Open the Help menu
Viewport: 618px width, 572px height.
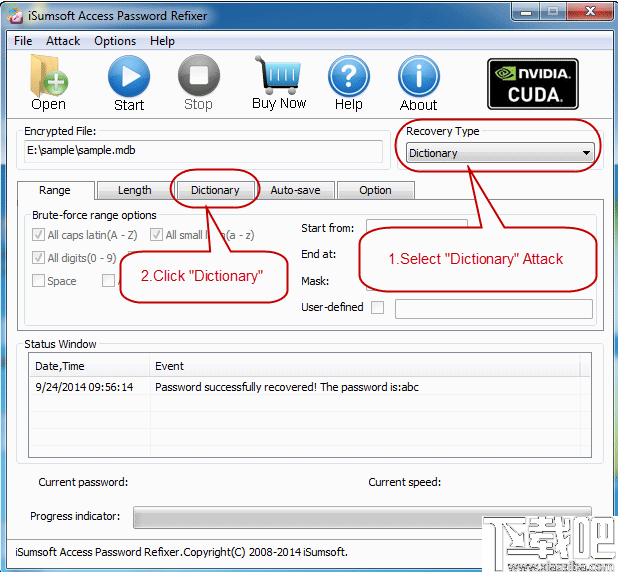[162, 41]
